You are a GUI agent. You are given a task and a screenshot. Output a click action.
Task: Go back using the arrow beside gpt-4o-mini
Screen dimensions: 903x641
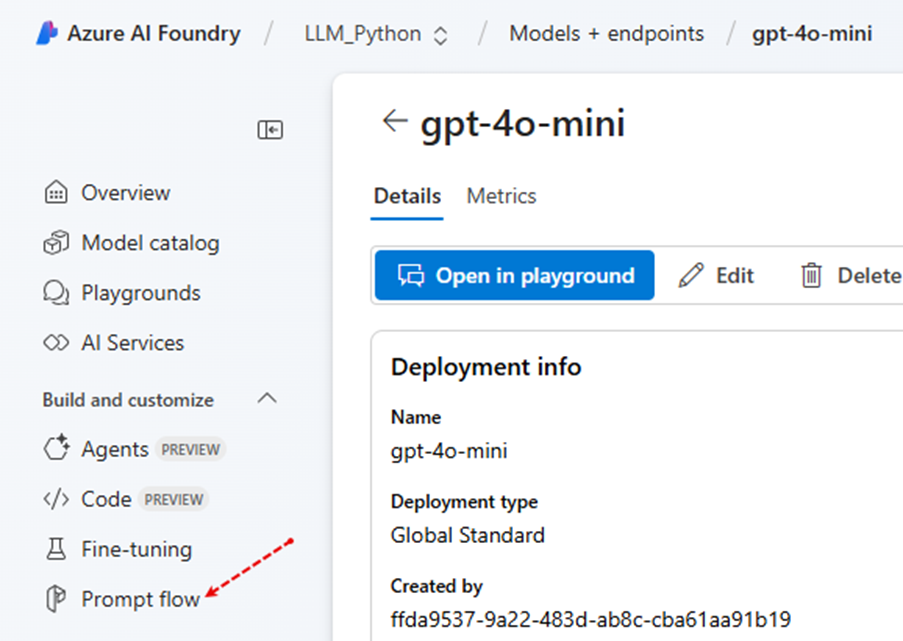tap(395, 120)
